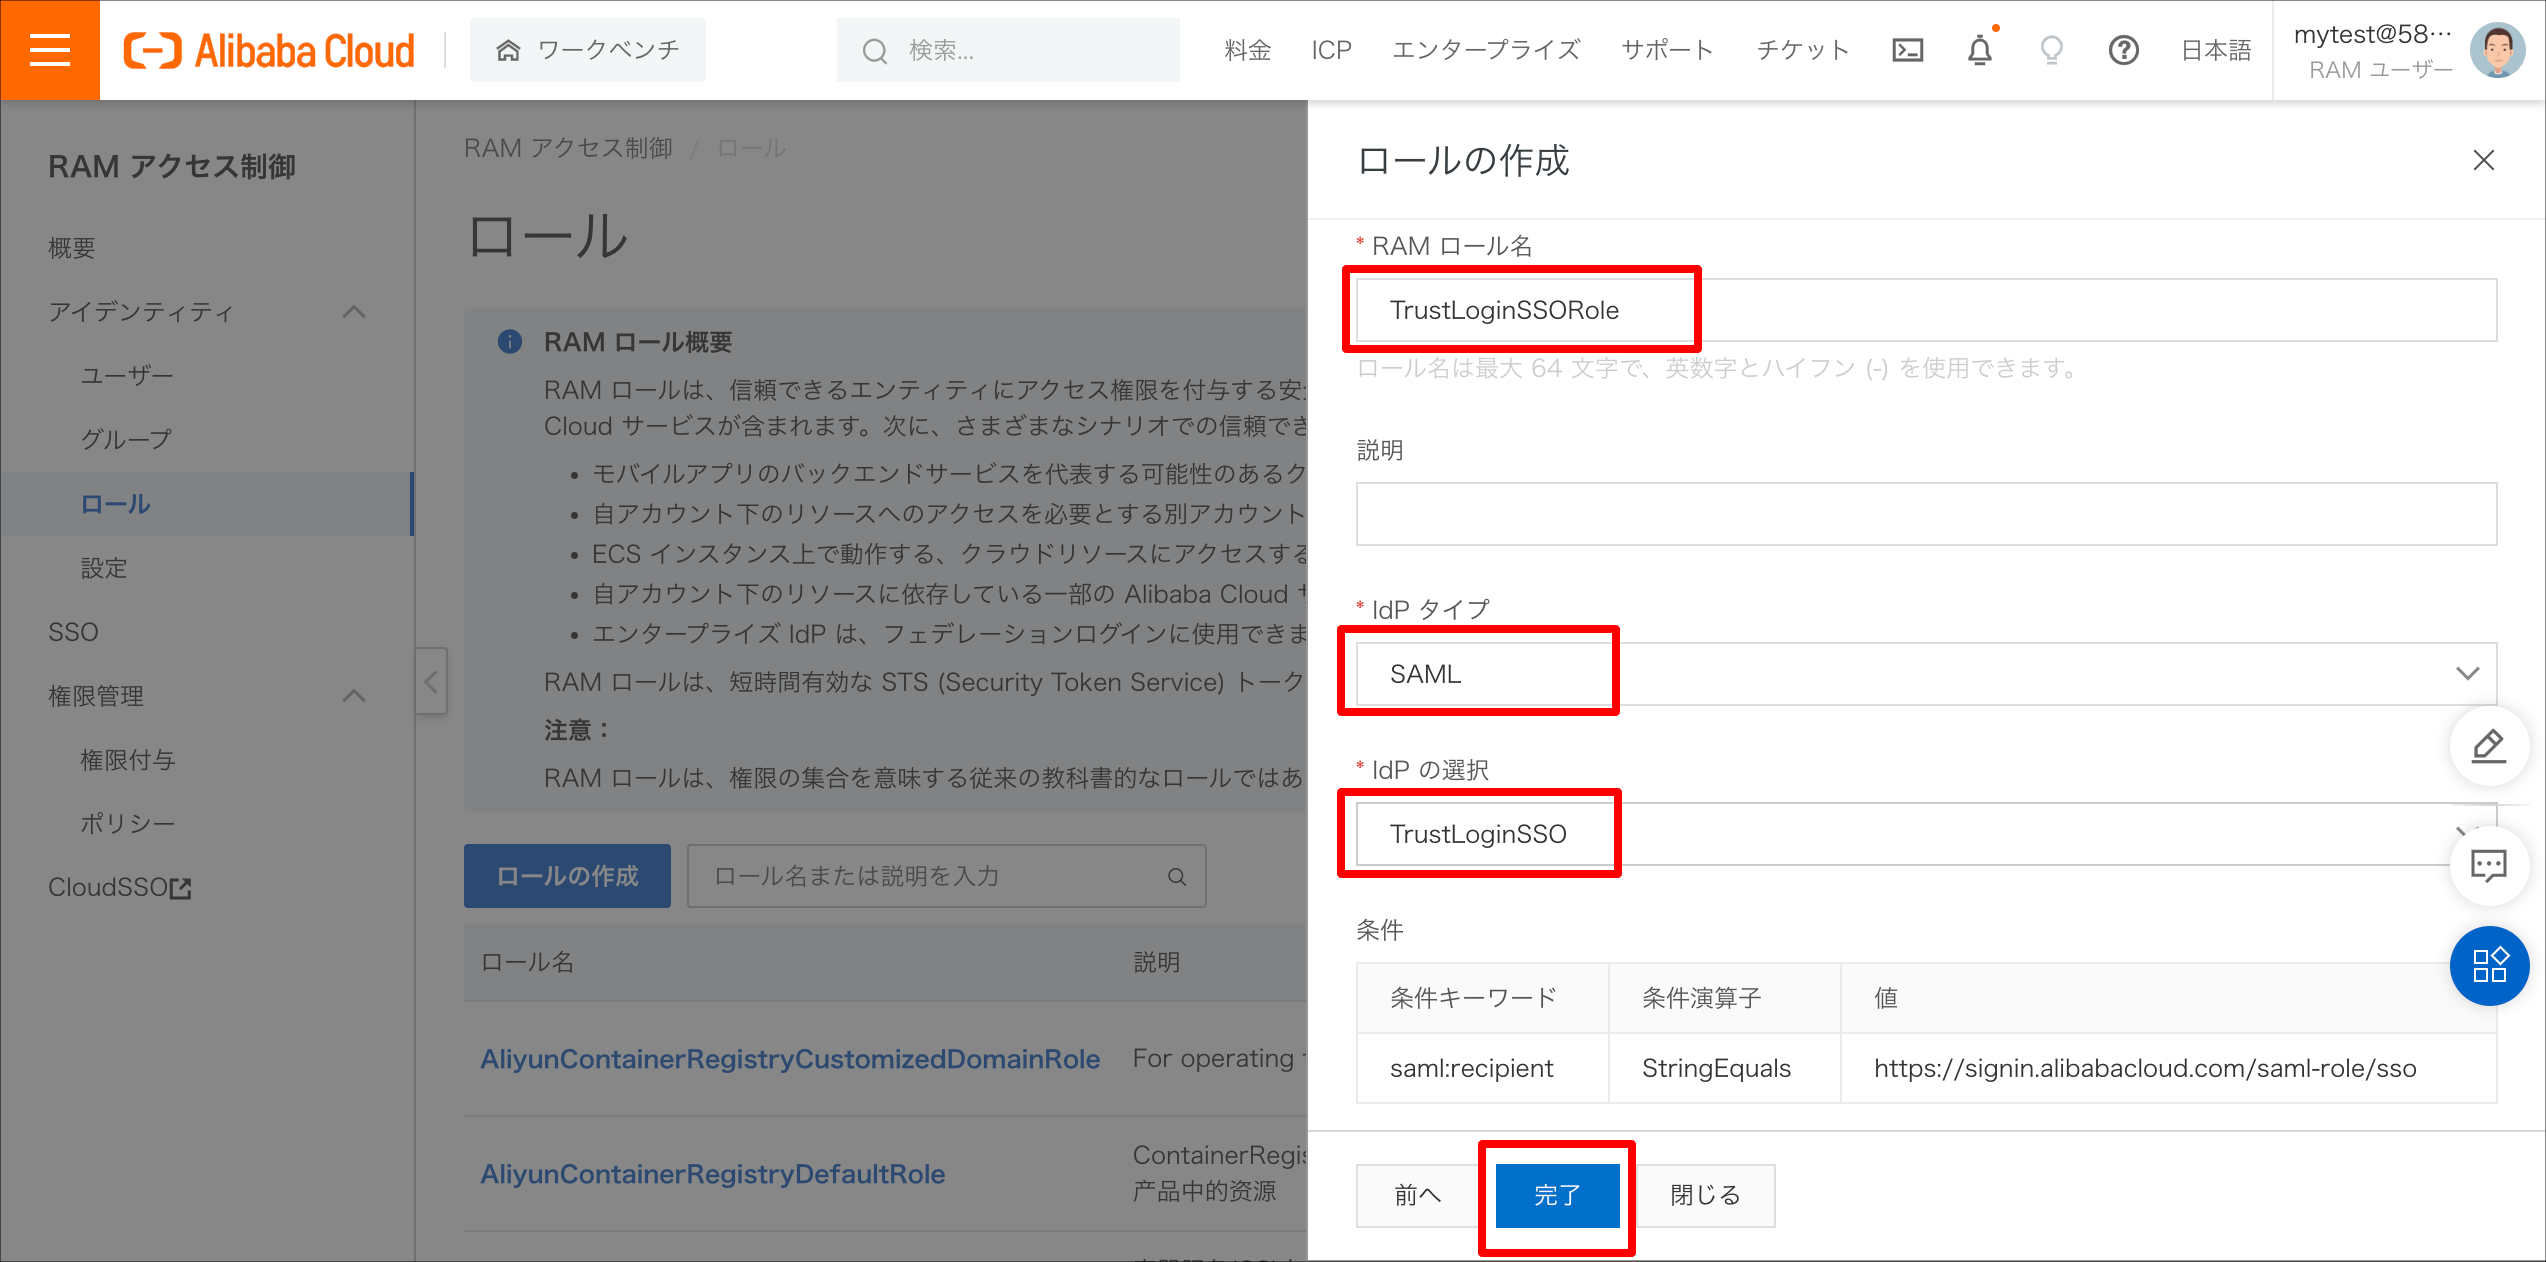This screenshot has width=2546, height=1262.
Task: Open the help question mark icon
Action: pyautogui.click(x=2124, y=49)
